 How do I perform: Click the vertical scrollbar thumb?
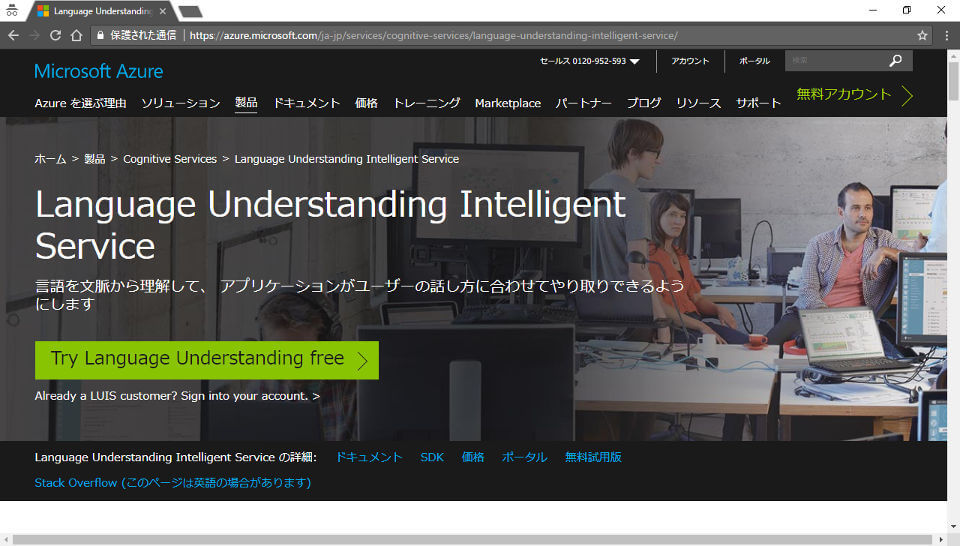953,81
